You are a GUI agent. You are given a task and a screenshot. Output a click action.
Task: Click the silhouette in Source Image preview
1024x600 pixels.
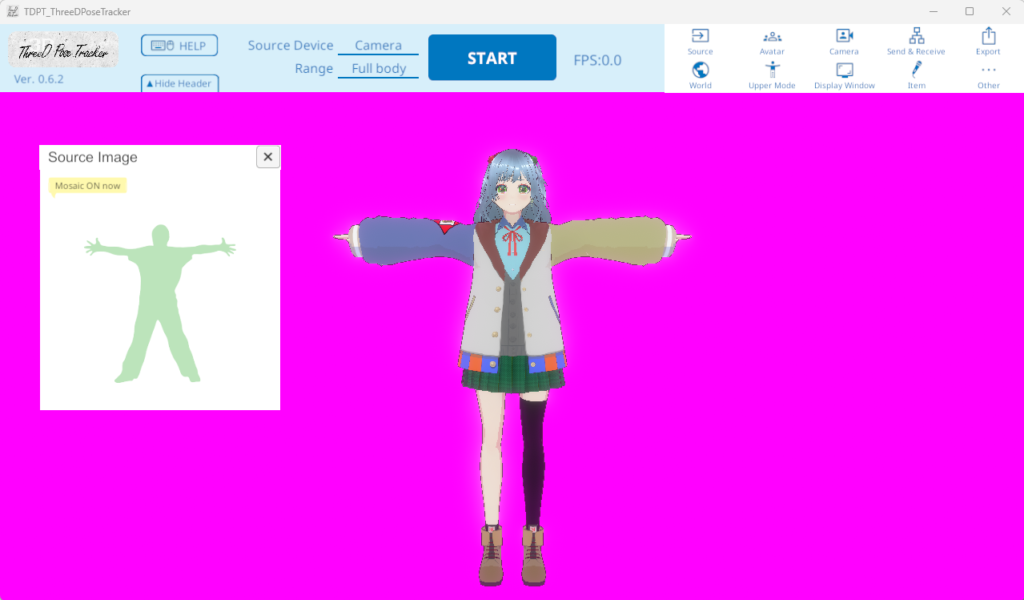coord(160,304)
